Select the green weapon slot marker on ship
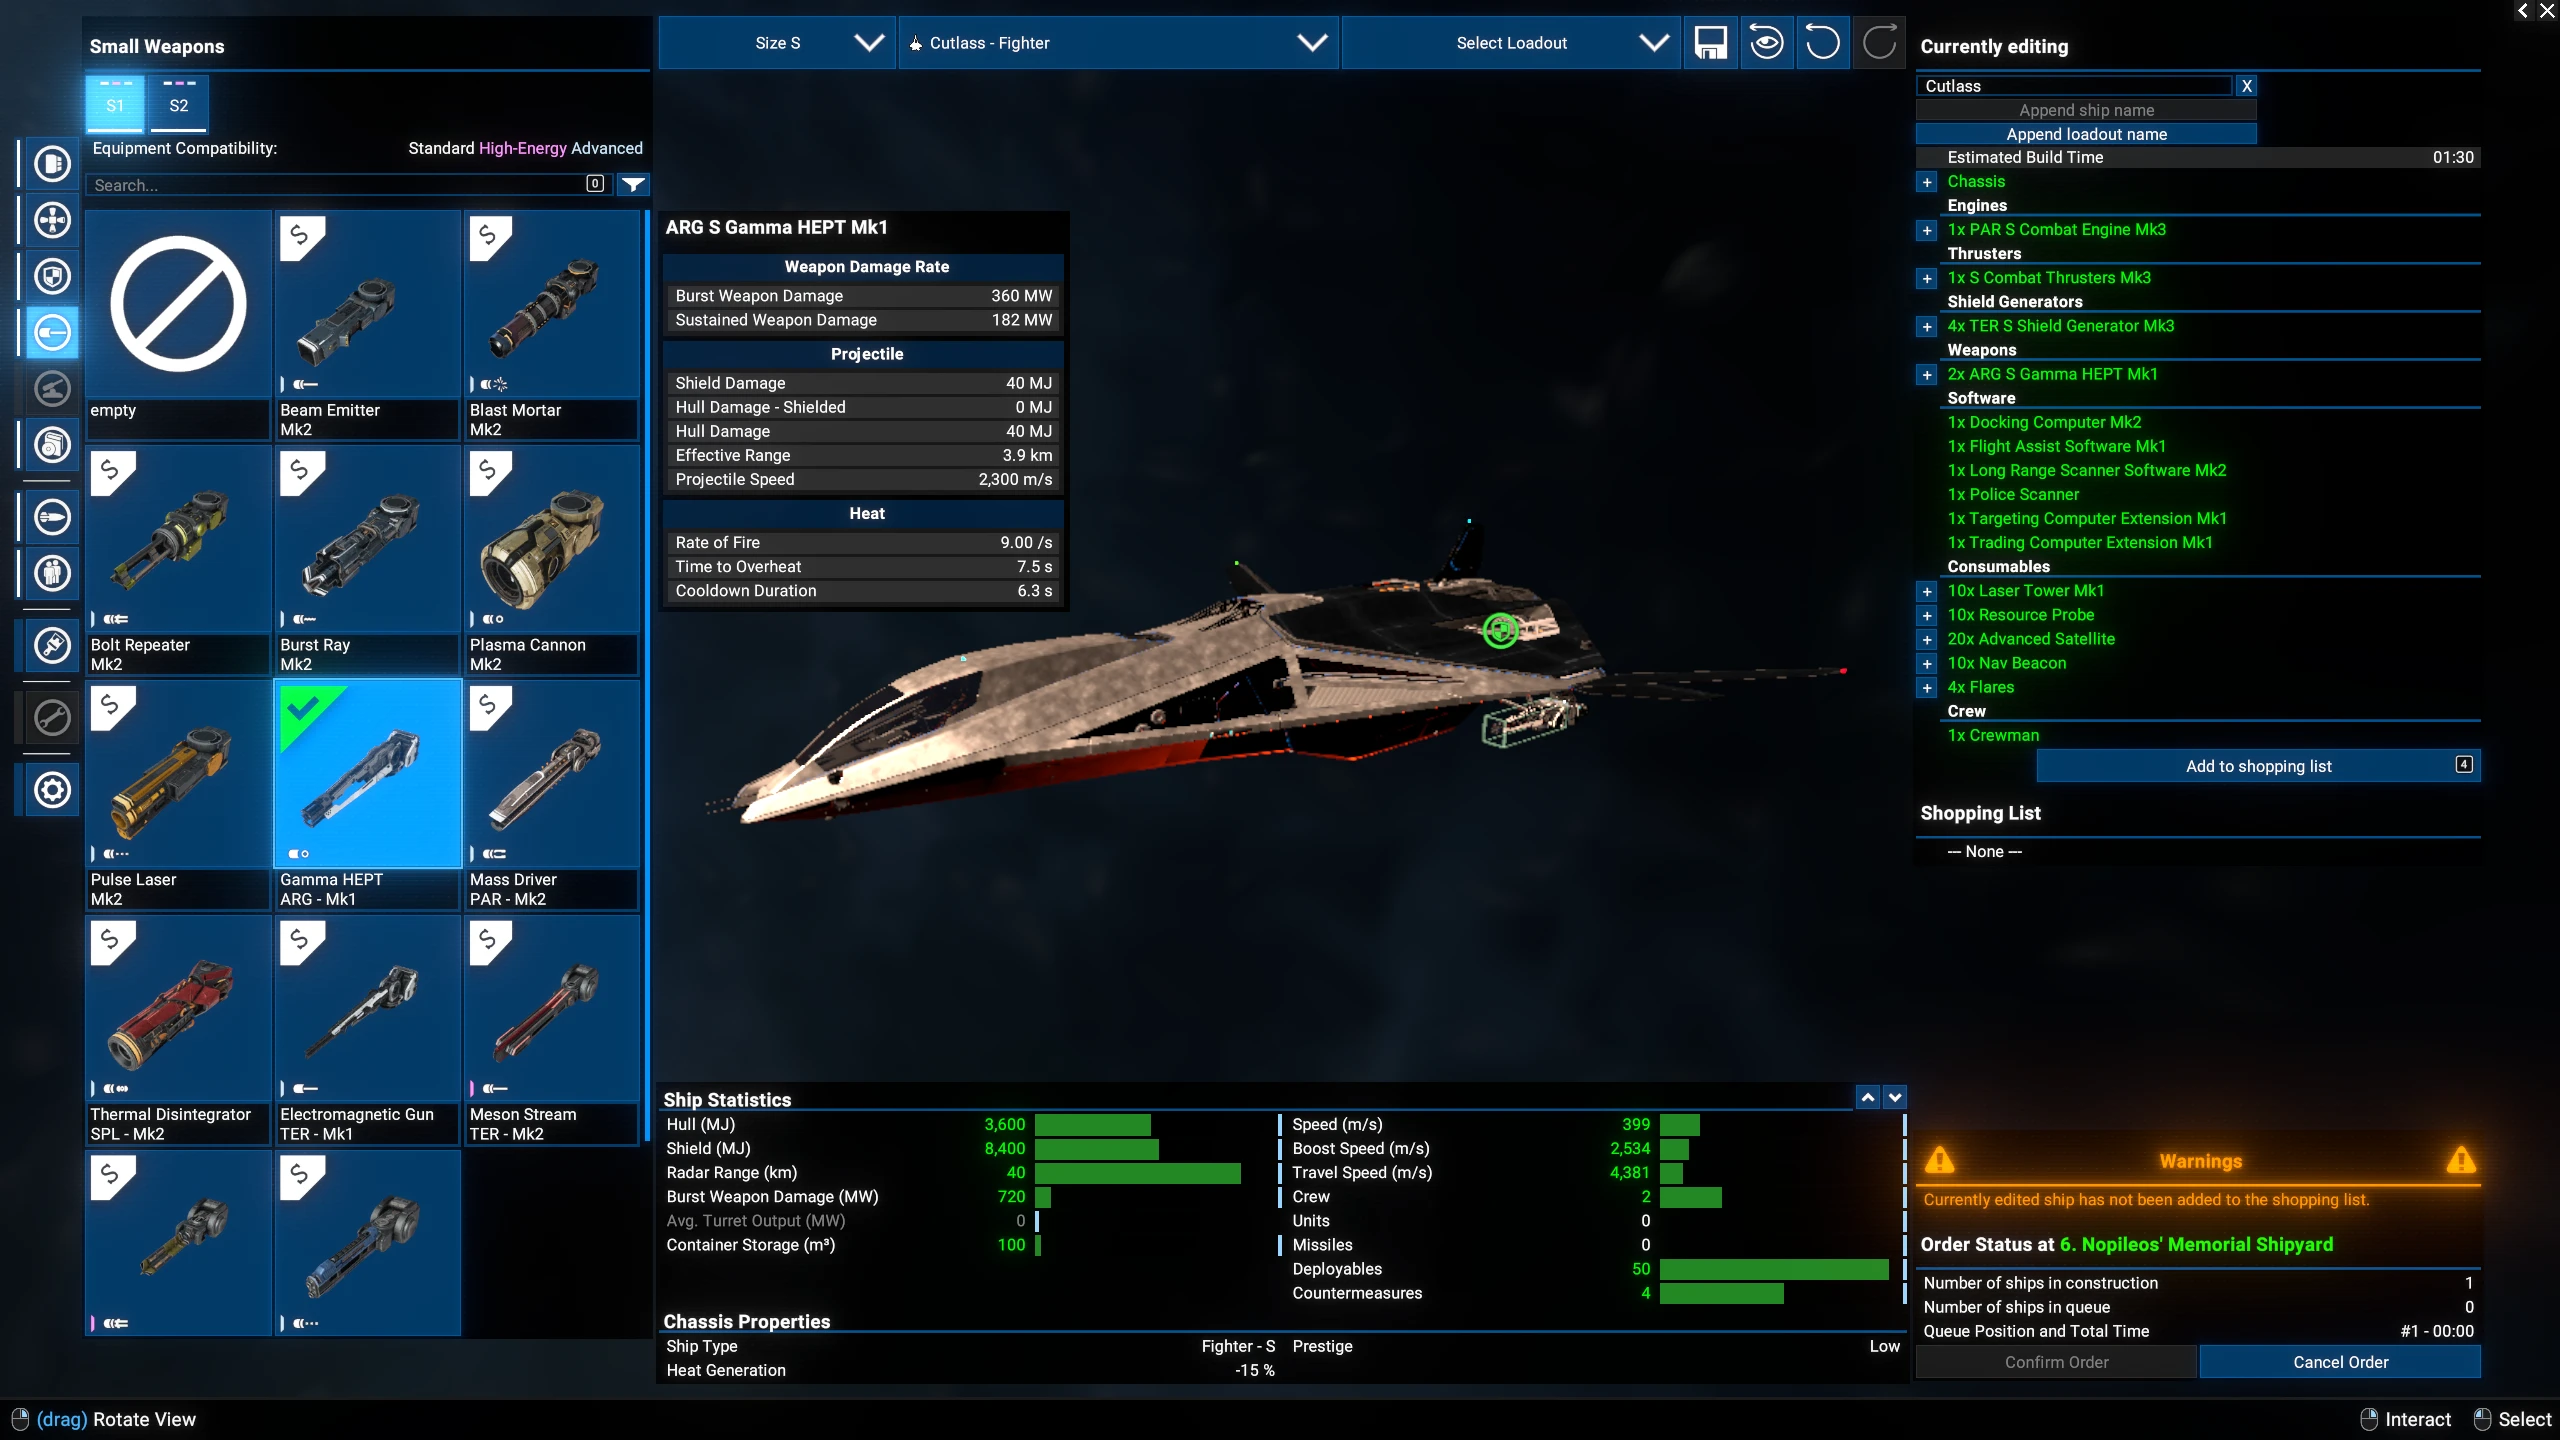Screen dimensions: 2560x1440 pyautogui.click(x=1500, y=630)
